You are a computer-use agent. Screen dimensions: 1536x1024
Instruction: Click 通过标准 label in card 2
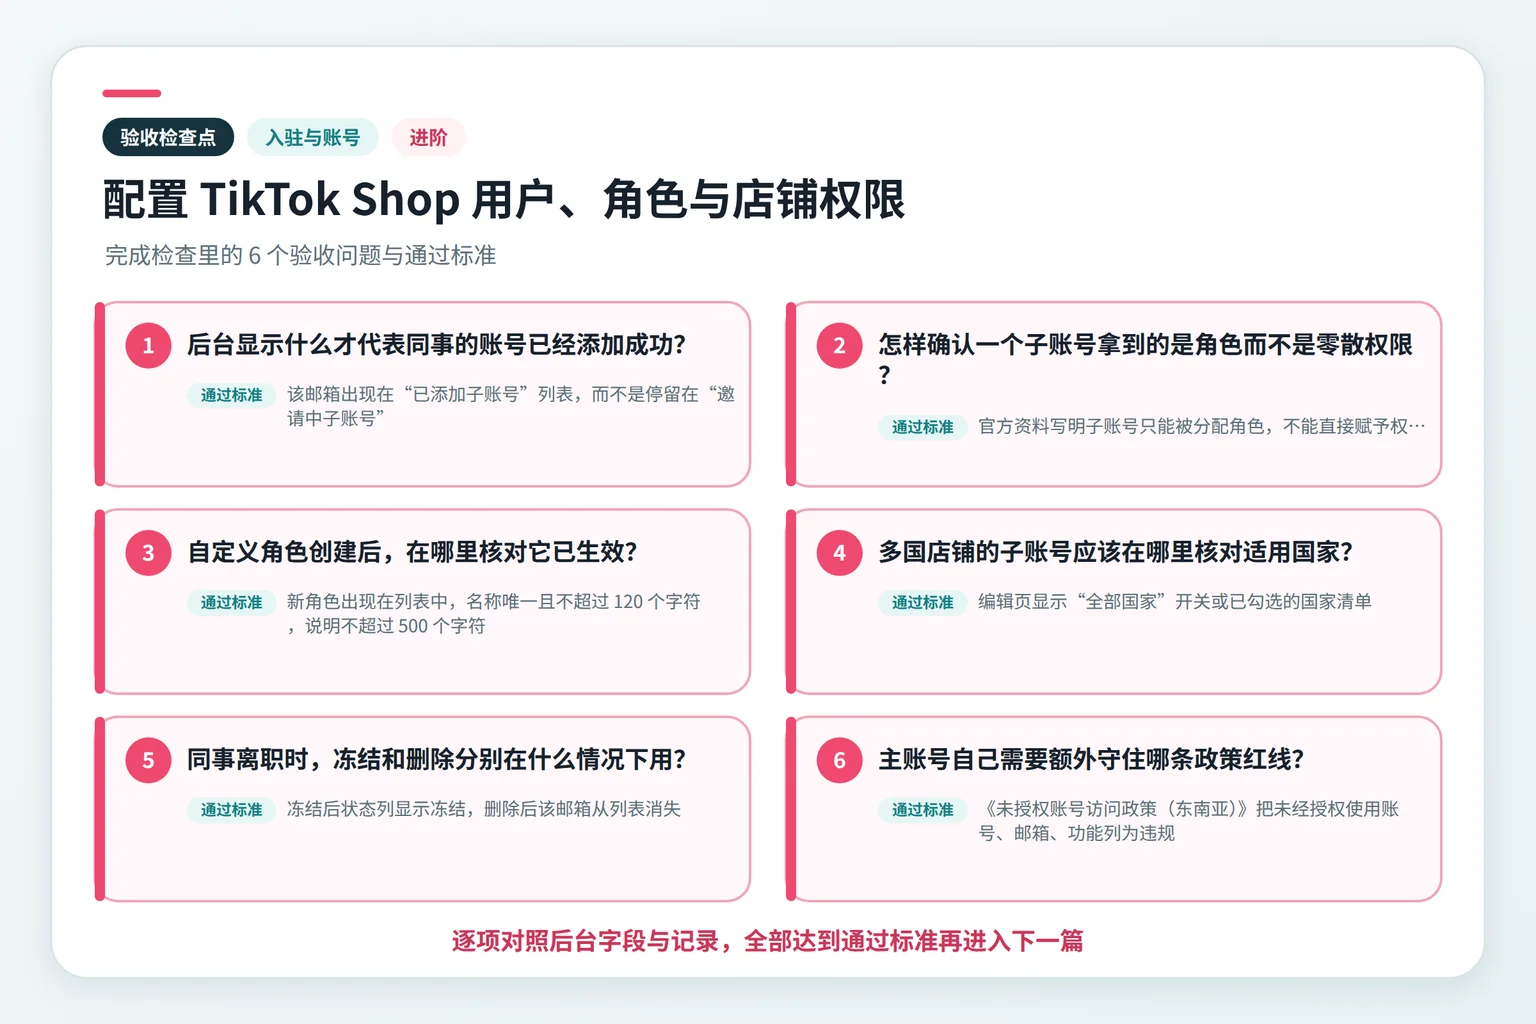coord(922,427)
